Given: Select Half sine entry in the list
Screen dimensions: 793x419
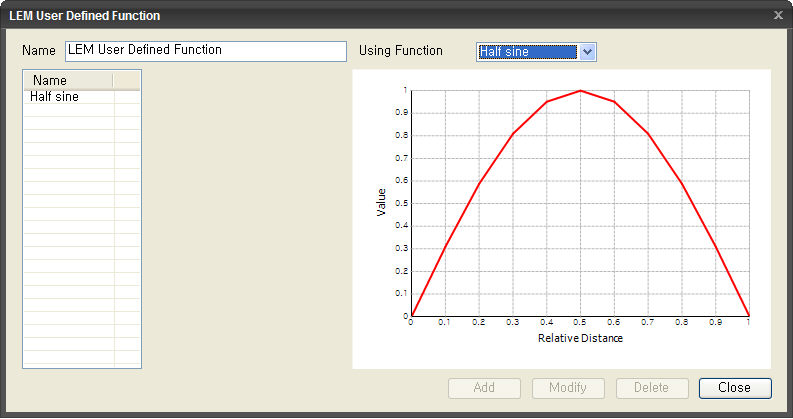Looking at the screenshot, I should pyautogui.click(x=55, y=98).
